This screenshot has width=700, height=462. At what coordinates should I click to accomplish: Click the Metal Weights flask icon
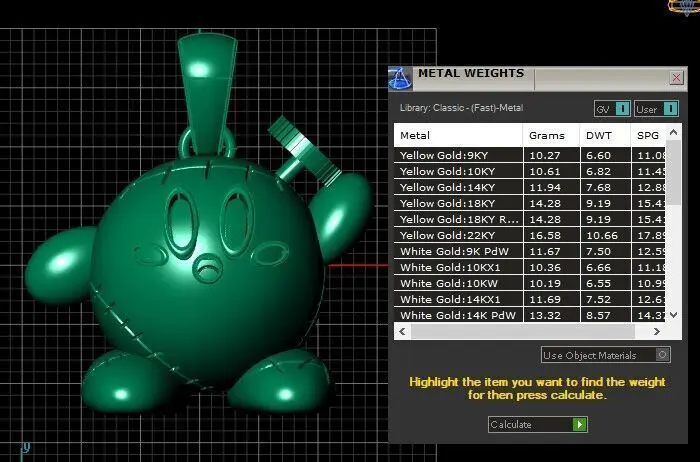point(400,79)
